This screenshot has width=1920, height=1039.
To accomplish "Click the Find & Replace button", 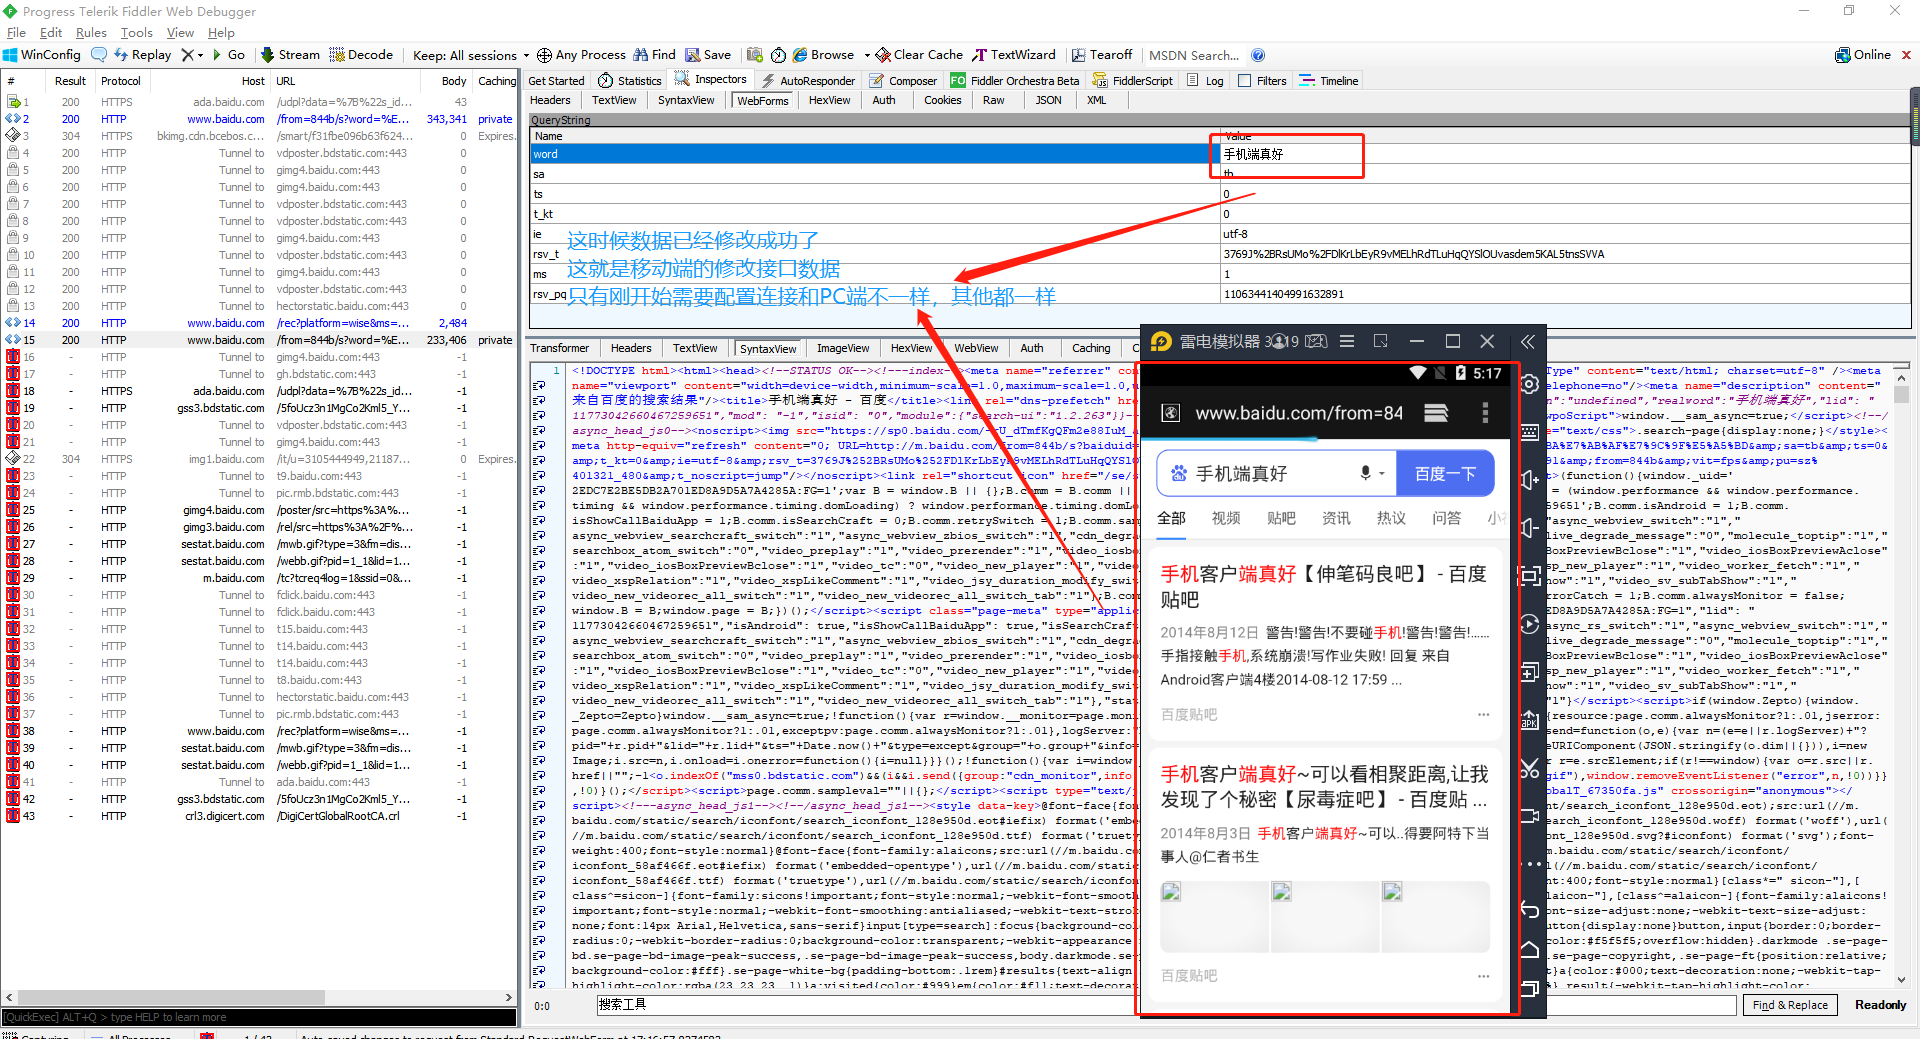I will pyautogui.click(x=1790, y=1005).
